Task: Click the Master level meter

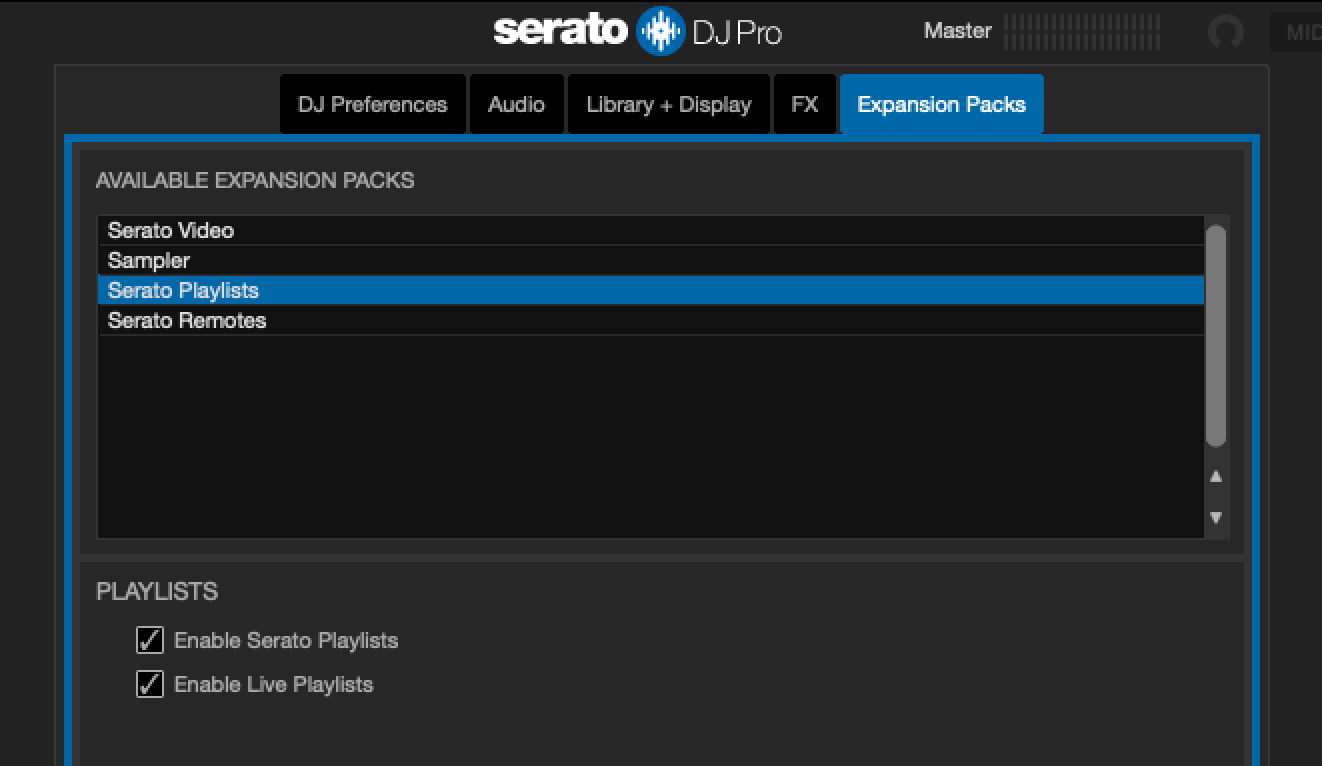Action: click(1082, 31)
